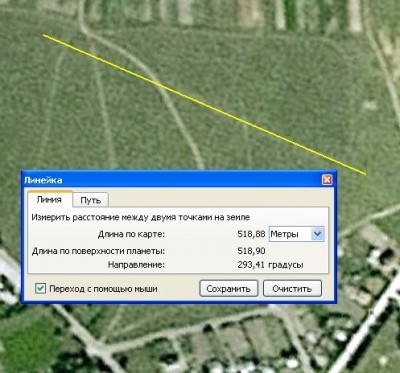This screenshot has width=400, height=373.
Task: Click the Линейка title bar
Action: tap(172, 180)
